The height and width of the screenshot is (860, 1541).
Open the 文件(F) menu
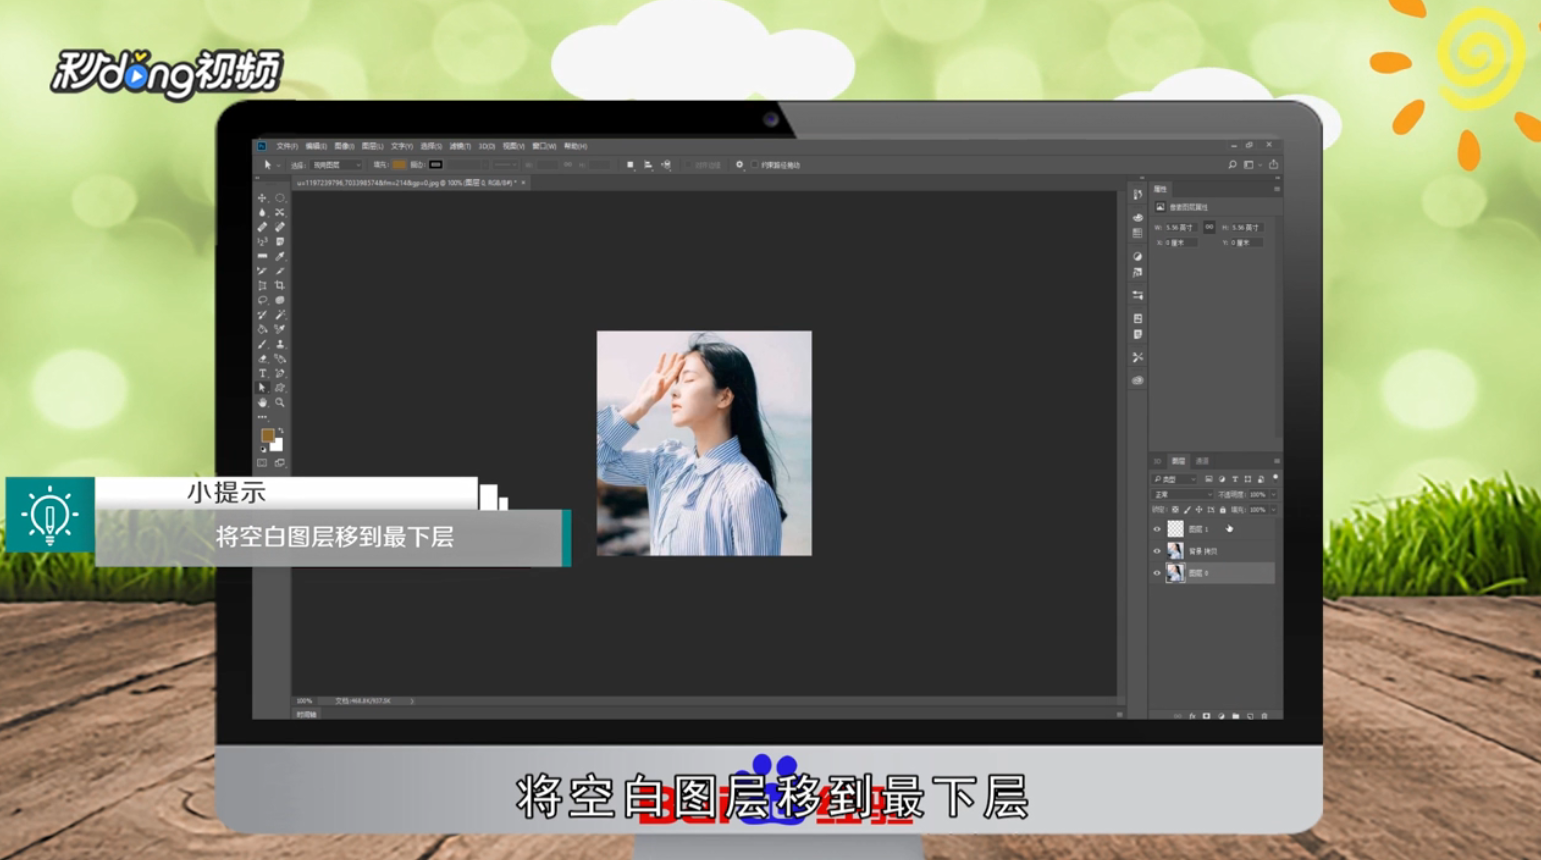tap(287, 146)
